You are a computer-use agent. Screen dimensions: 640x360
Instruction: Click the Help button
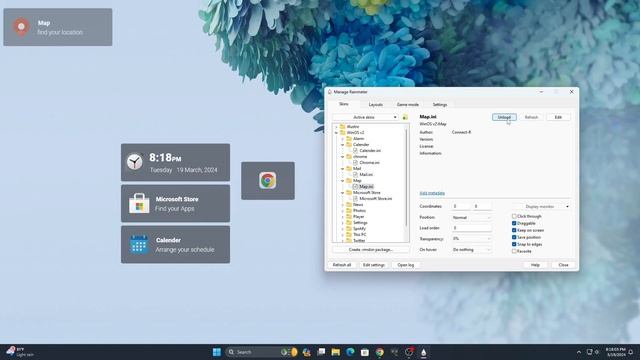pyautogui.click(x=535, y=265)
